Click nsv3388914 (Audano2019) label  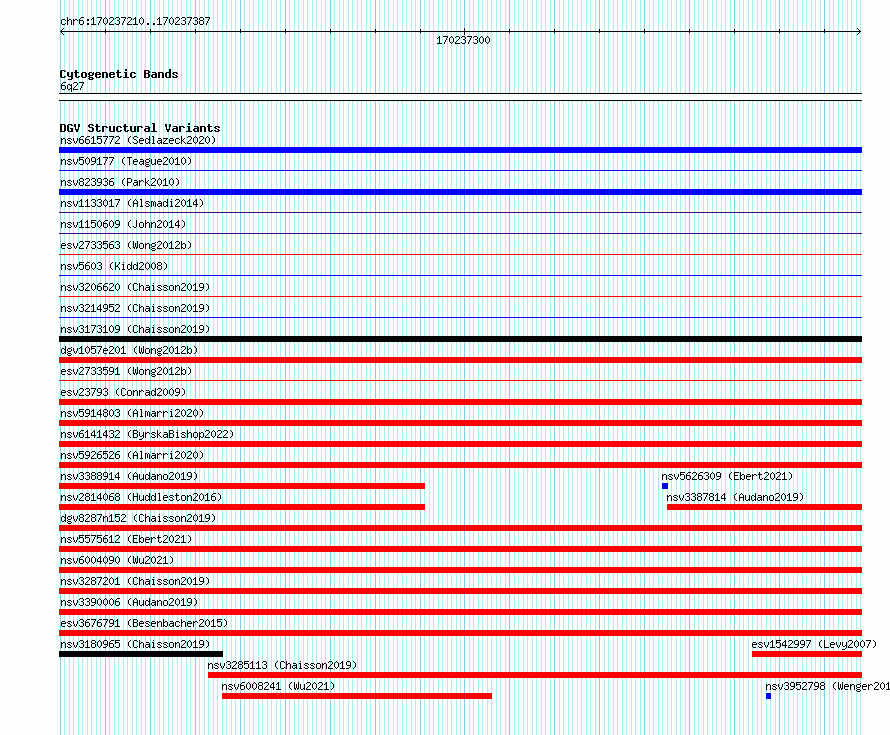pos(129,476)
